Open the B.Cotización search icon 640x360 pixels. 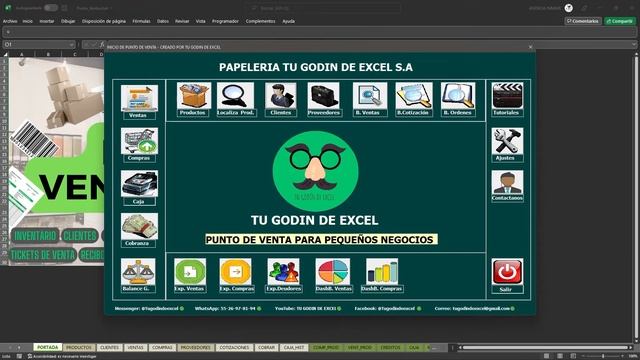pyautogui.click(x=414, y=96)
